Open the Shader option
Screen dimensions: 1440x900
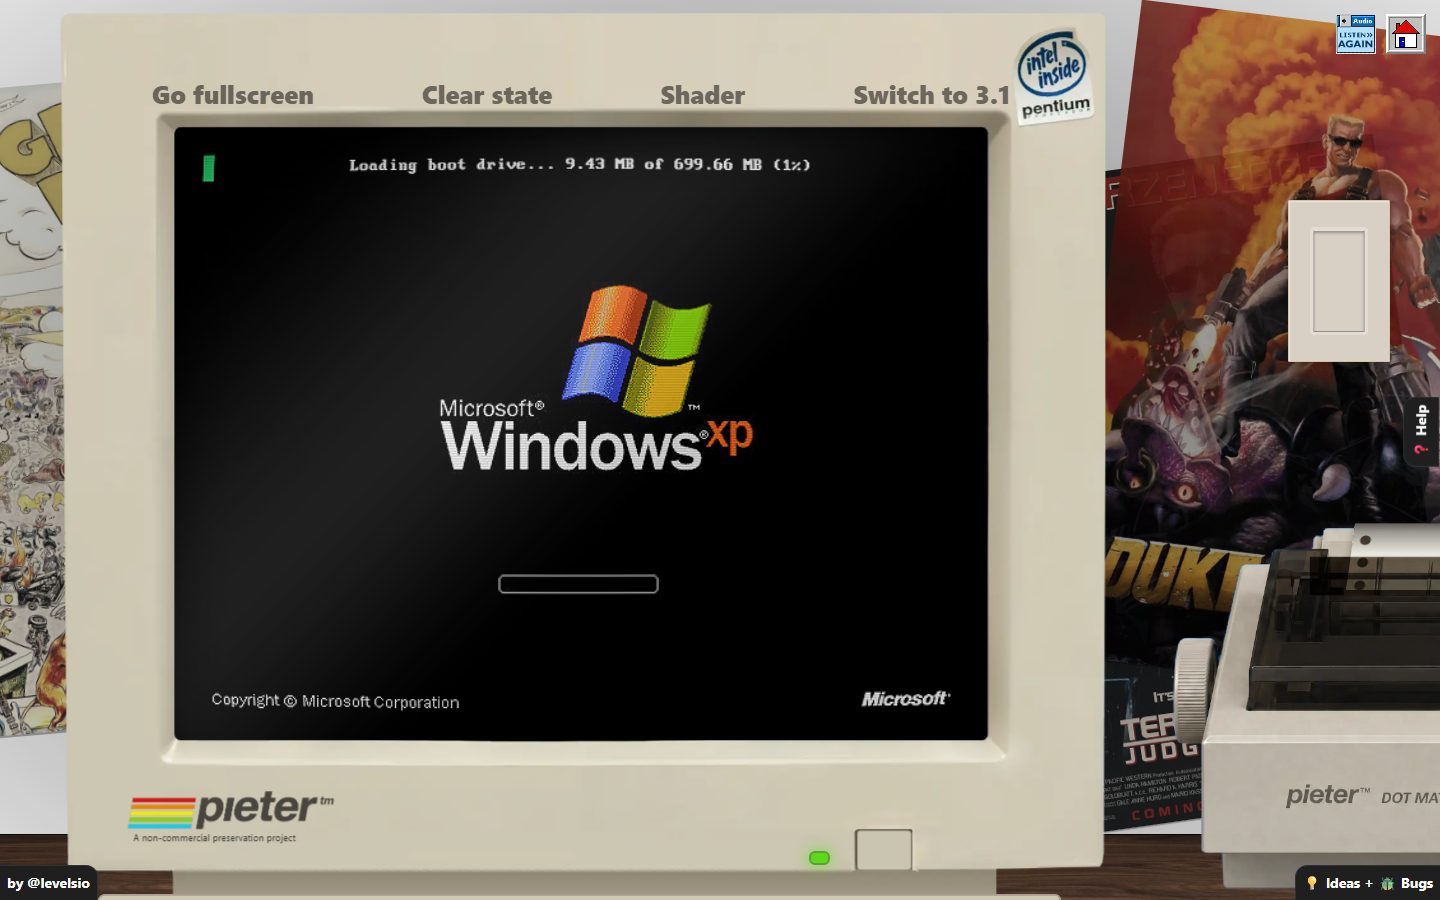click(702, 95)
